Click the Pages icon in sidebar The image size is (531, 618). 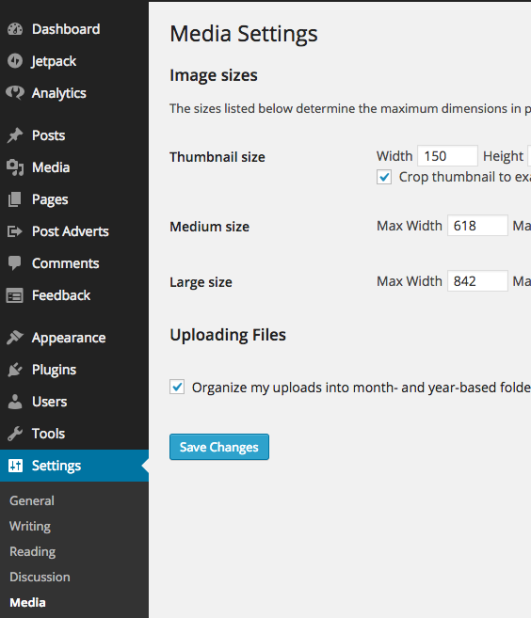15,199
